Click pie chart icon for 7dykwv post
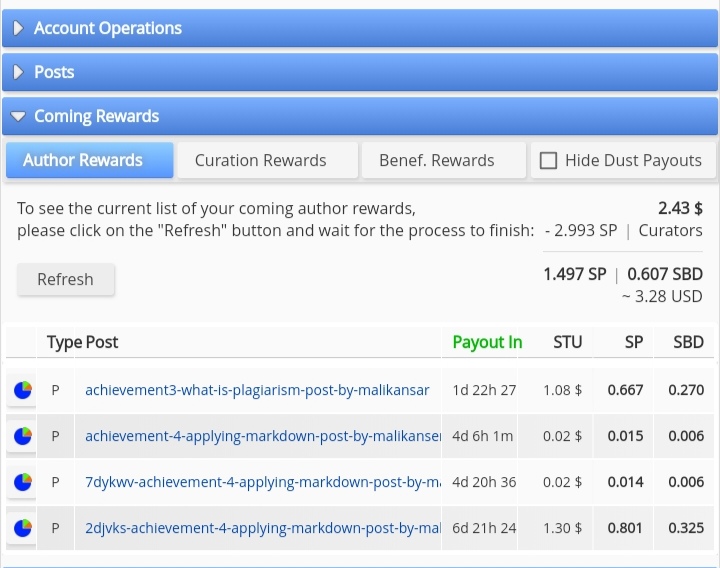 (22, 482)
